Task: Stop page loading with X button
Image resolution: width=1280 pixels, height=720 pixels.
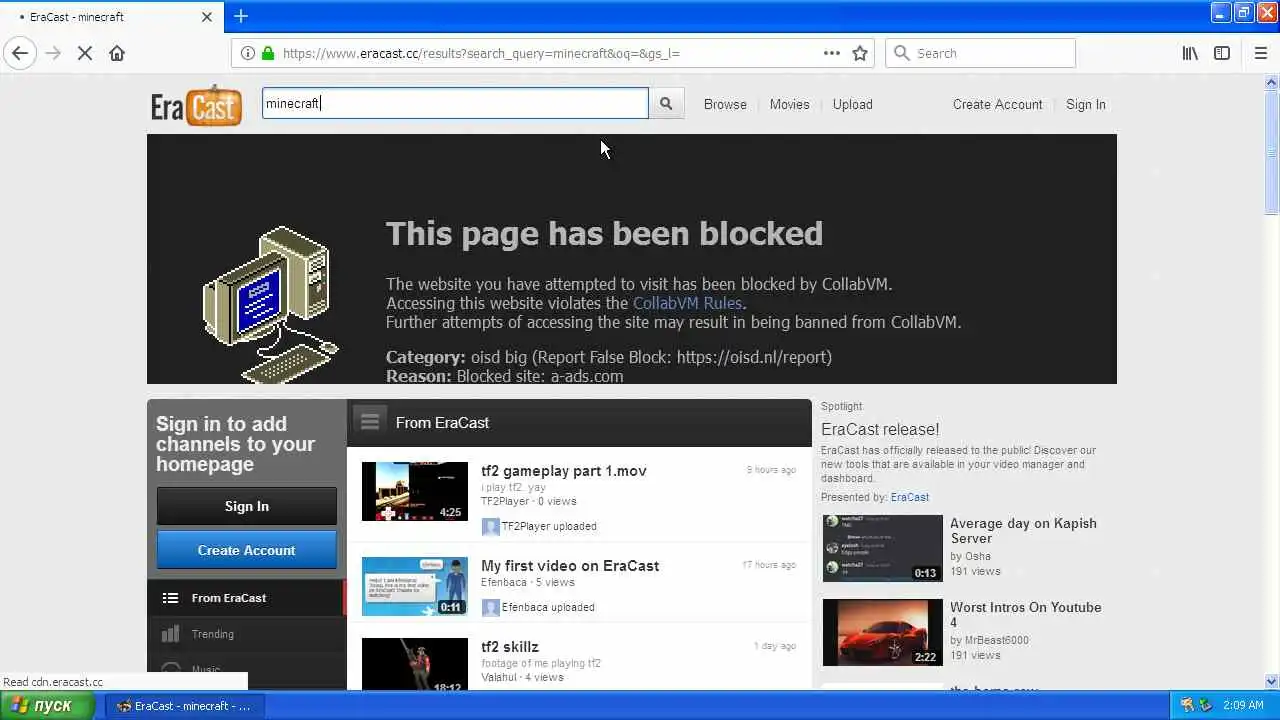Action: 85,53
